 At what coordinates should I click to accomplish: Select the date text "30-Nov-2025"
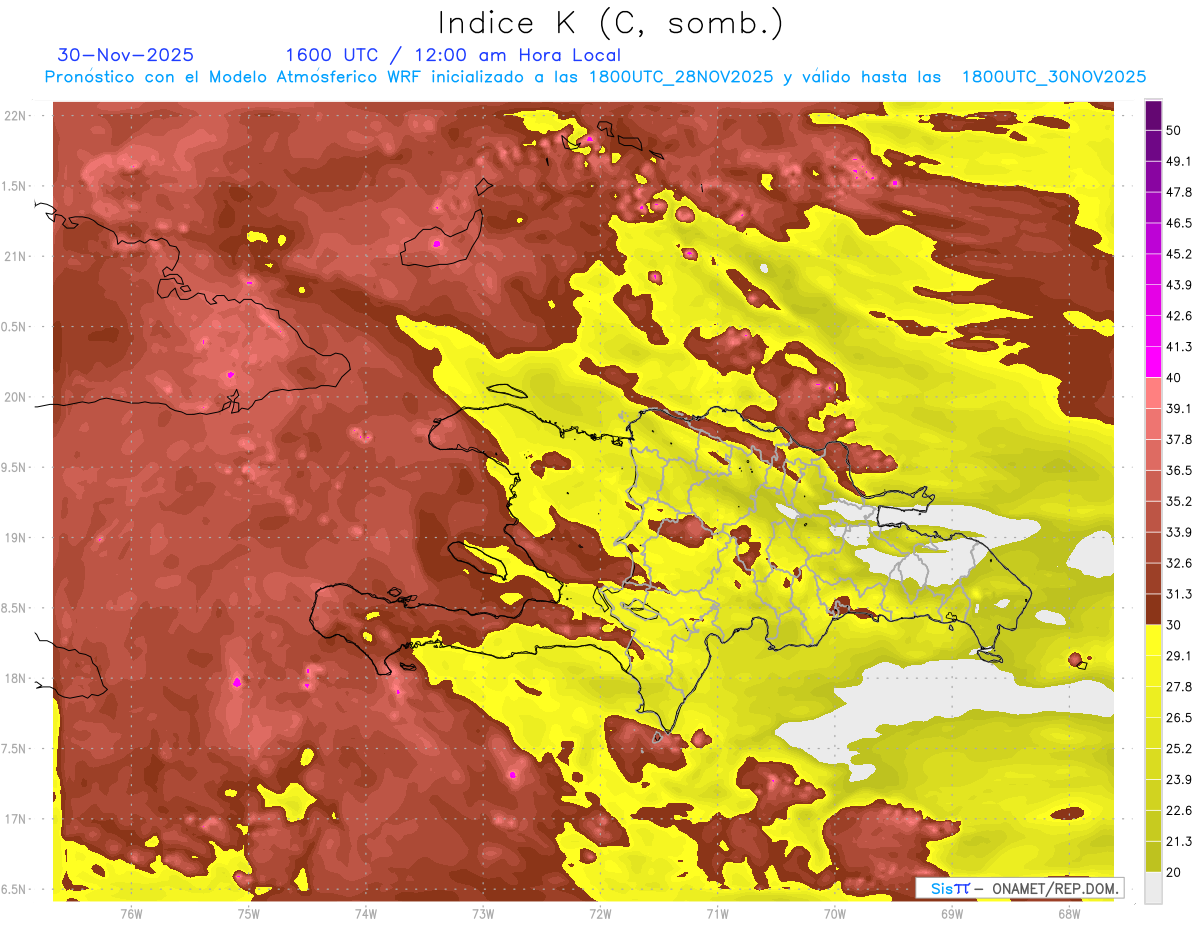(x=126, y=55)
